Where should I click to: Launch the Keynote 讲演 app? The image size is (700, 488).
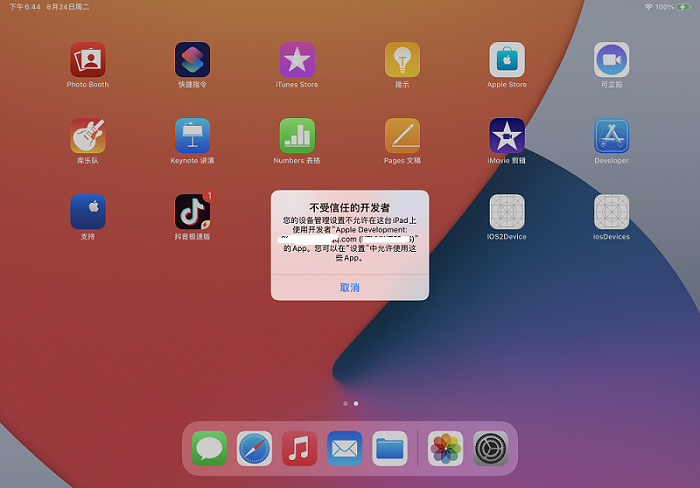[x=192, y=136]
